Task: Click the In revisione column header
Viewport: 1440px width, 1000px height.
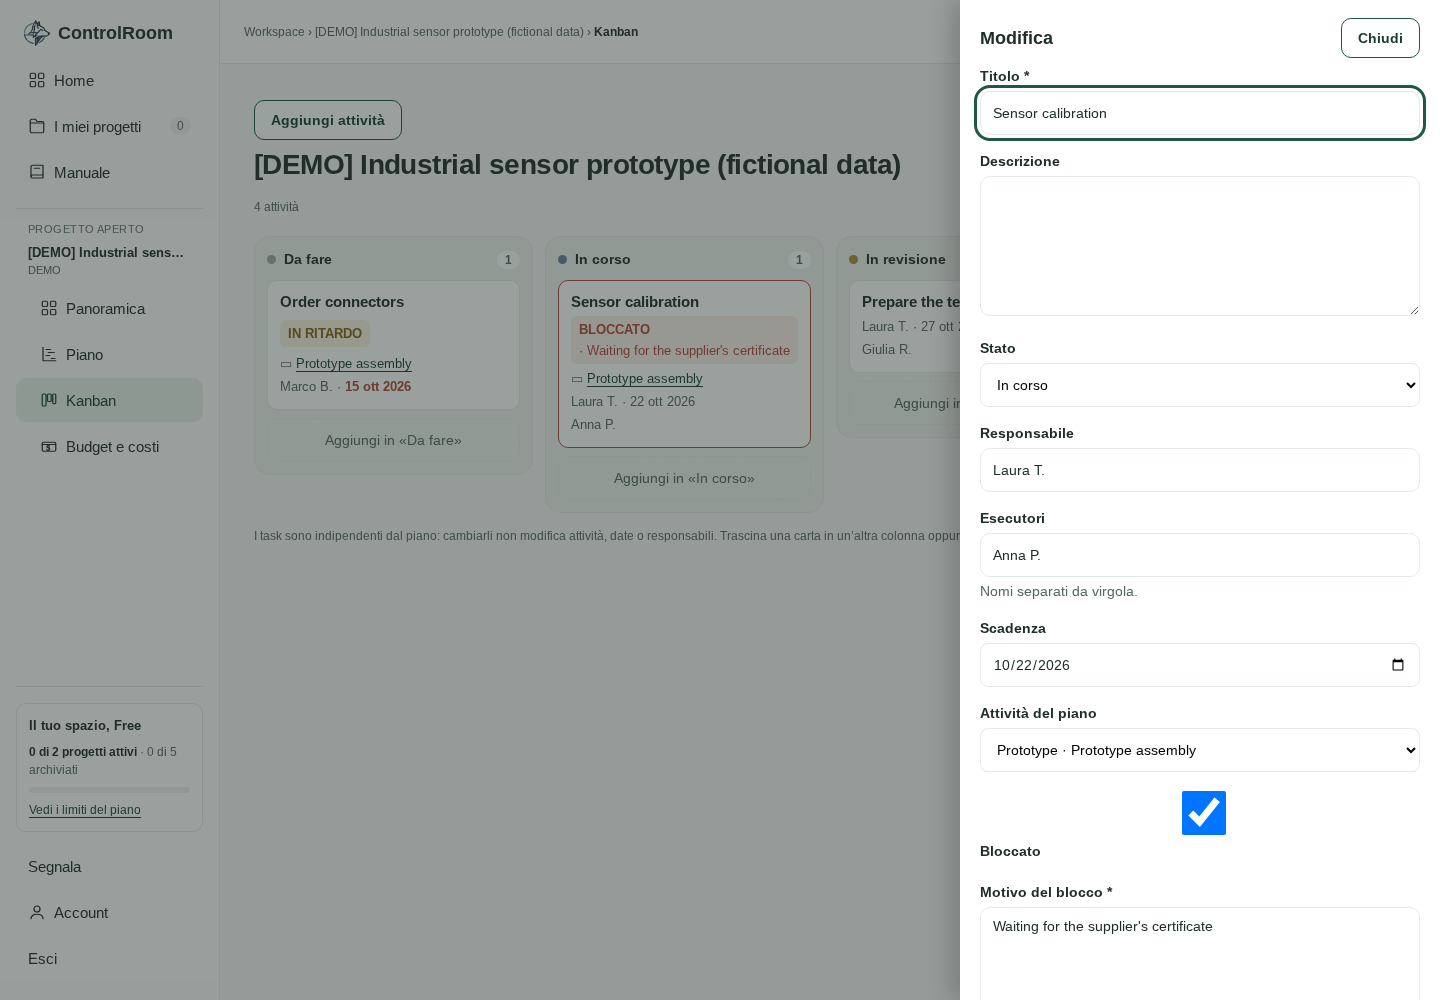Action: click(x=906, y=259)
